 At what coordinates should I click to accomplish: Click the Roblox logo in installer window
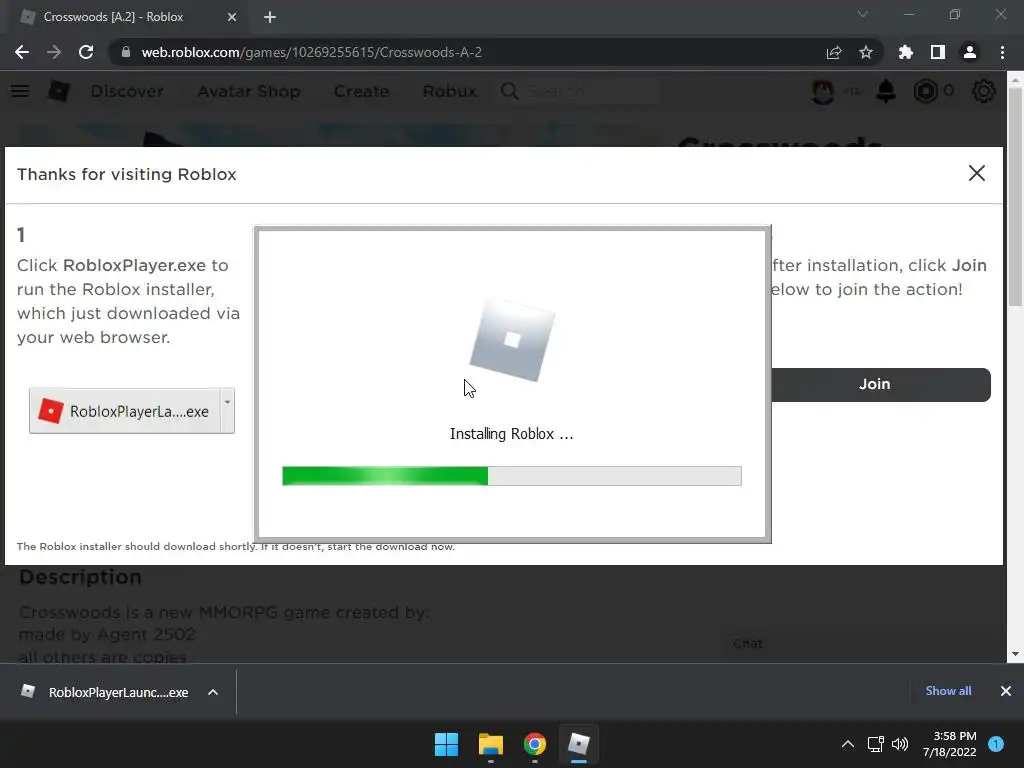point(512,340)
